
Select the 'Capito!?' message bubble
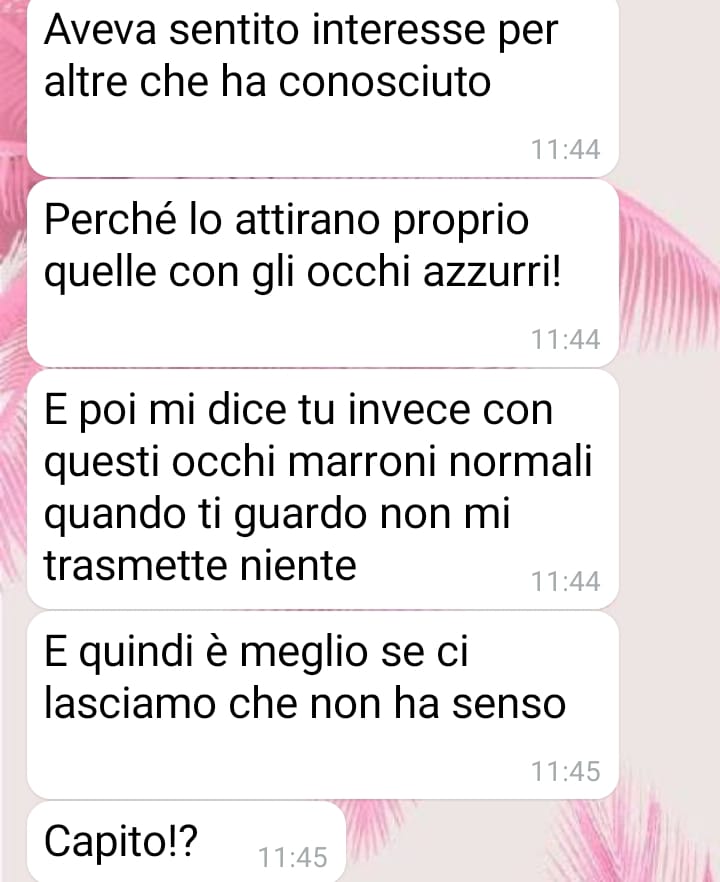(x=186, y=842)
